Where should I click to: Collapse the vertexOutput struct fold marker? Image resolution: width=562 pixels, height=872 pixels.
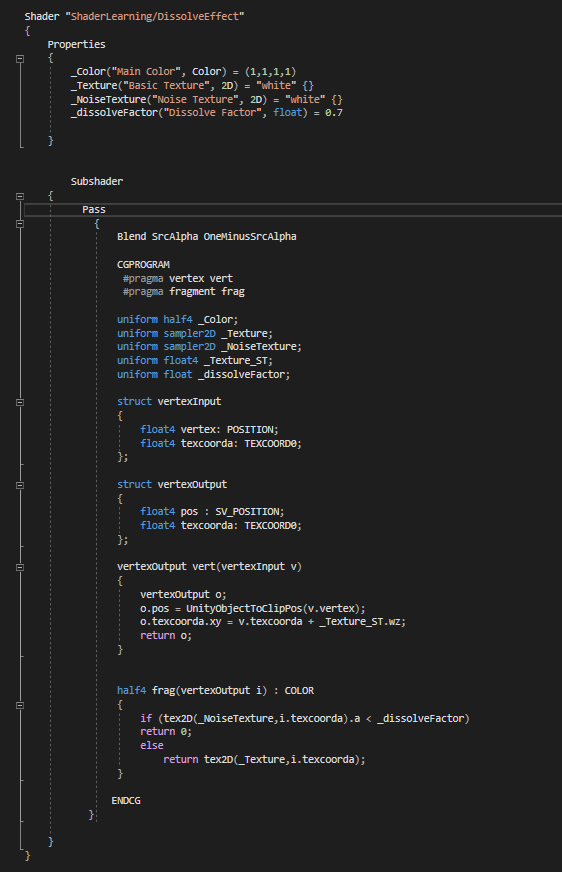pyautogui.click(x=20, y=485)
